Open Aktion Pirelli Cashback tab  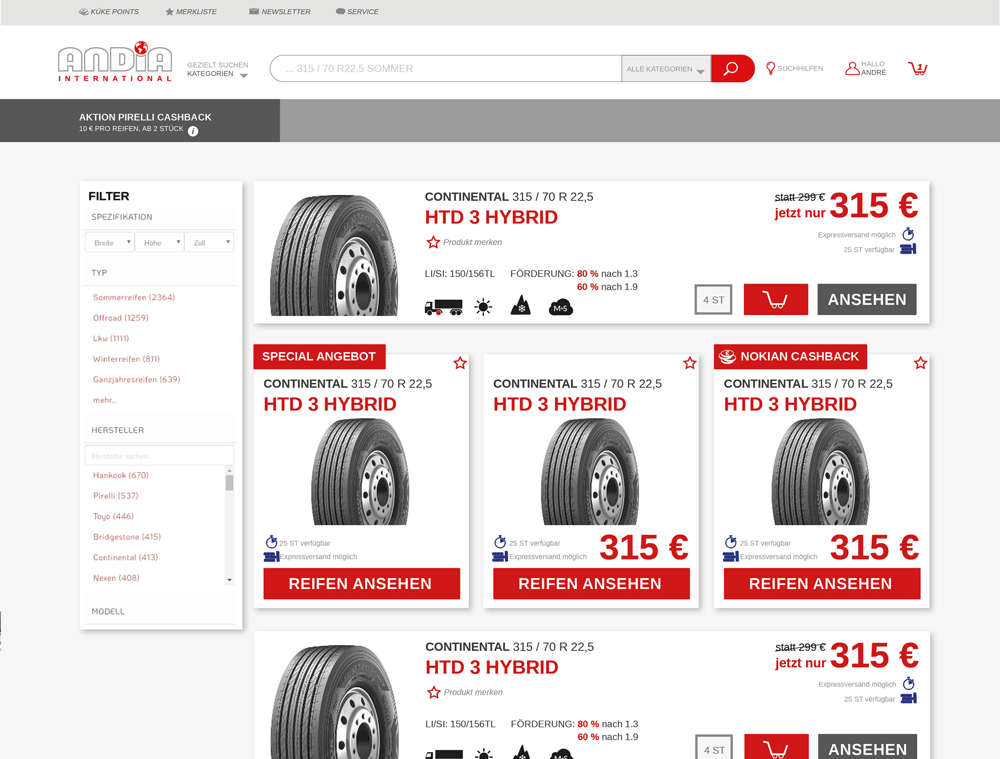click(x=140, y=121)
